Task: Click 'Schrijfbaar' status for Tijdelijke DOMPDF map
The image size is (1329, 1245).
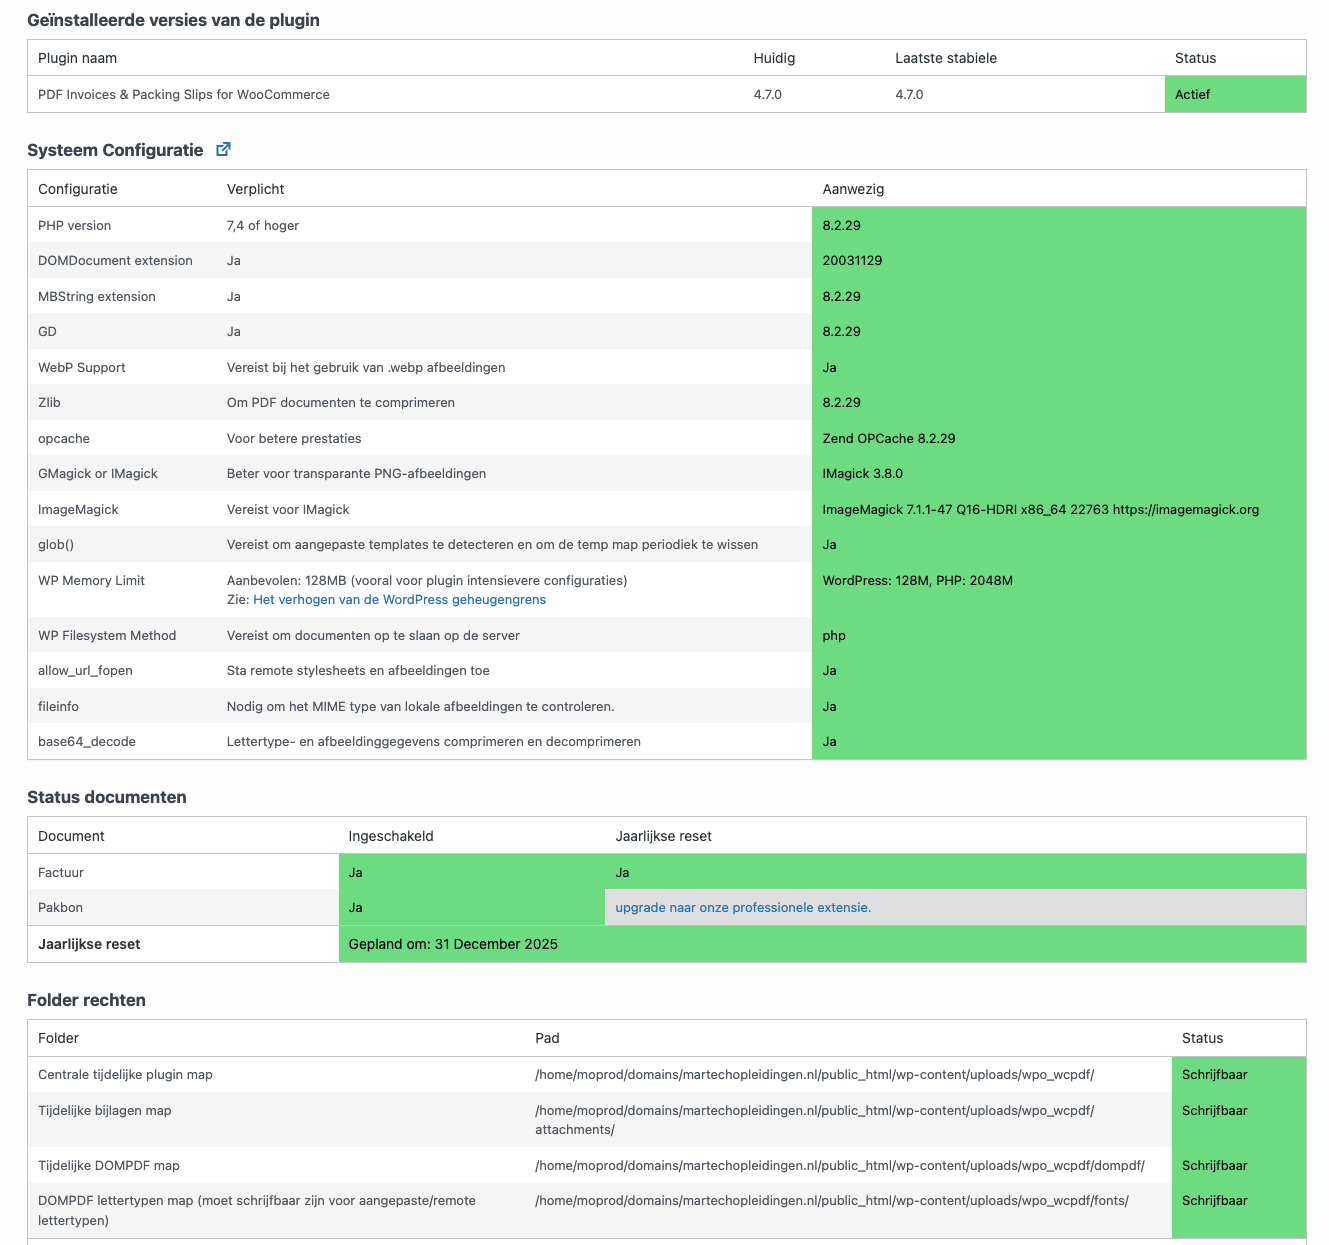Action: (x=1215, y=1166)
